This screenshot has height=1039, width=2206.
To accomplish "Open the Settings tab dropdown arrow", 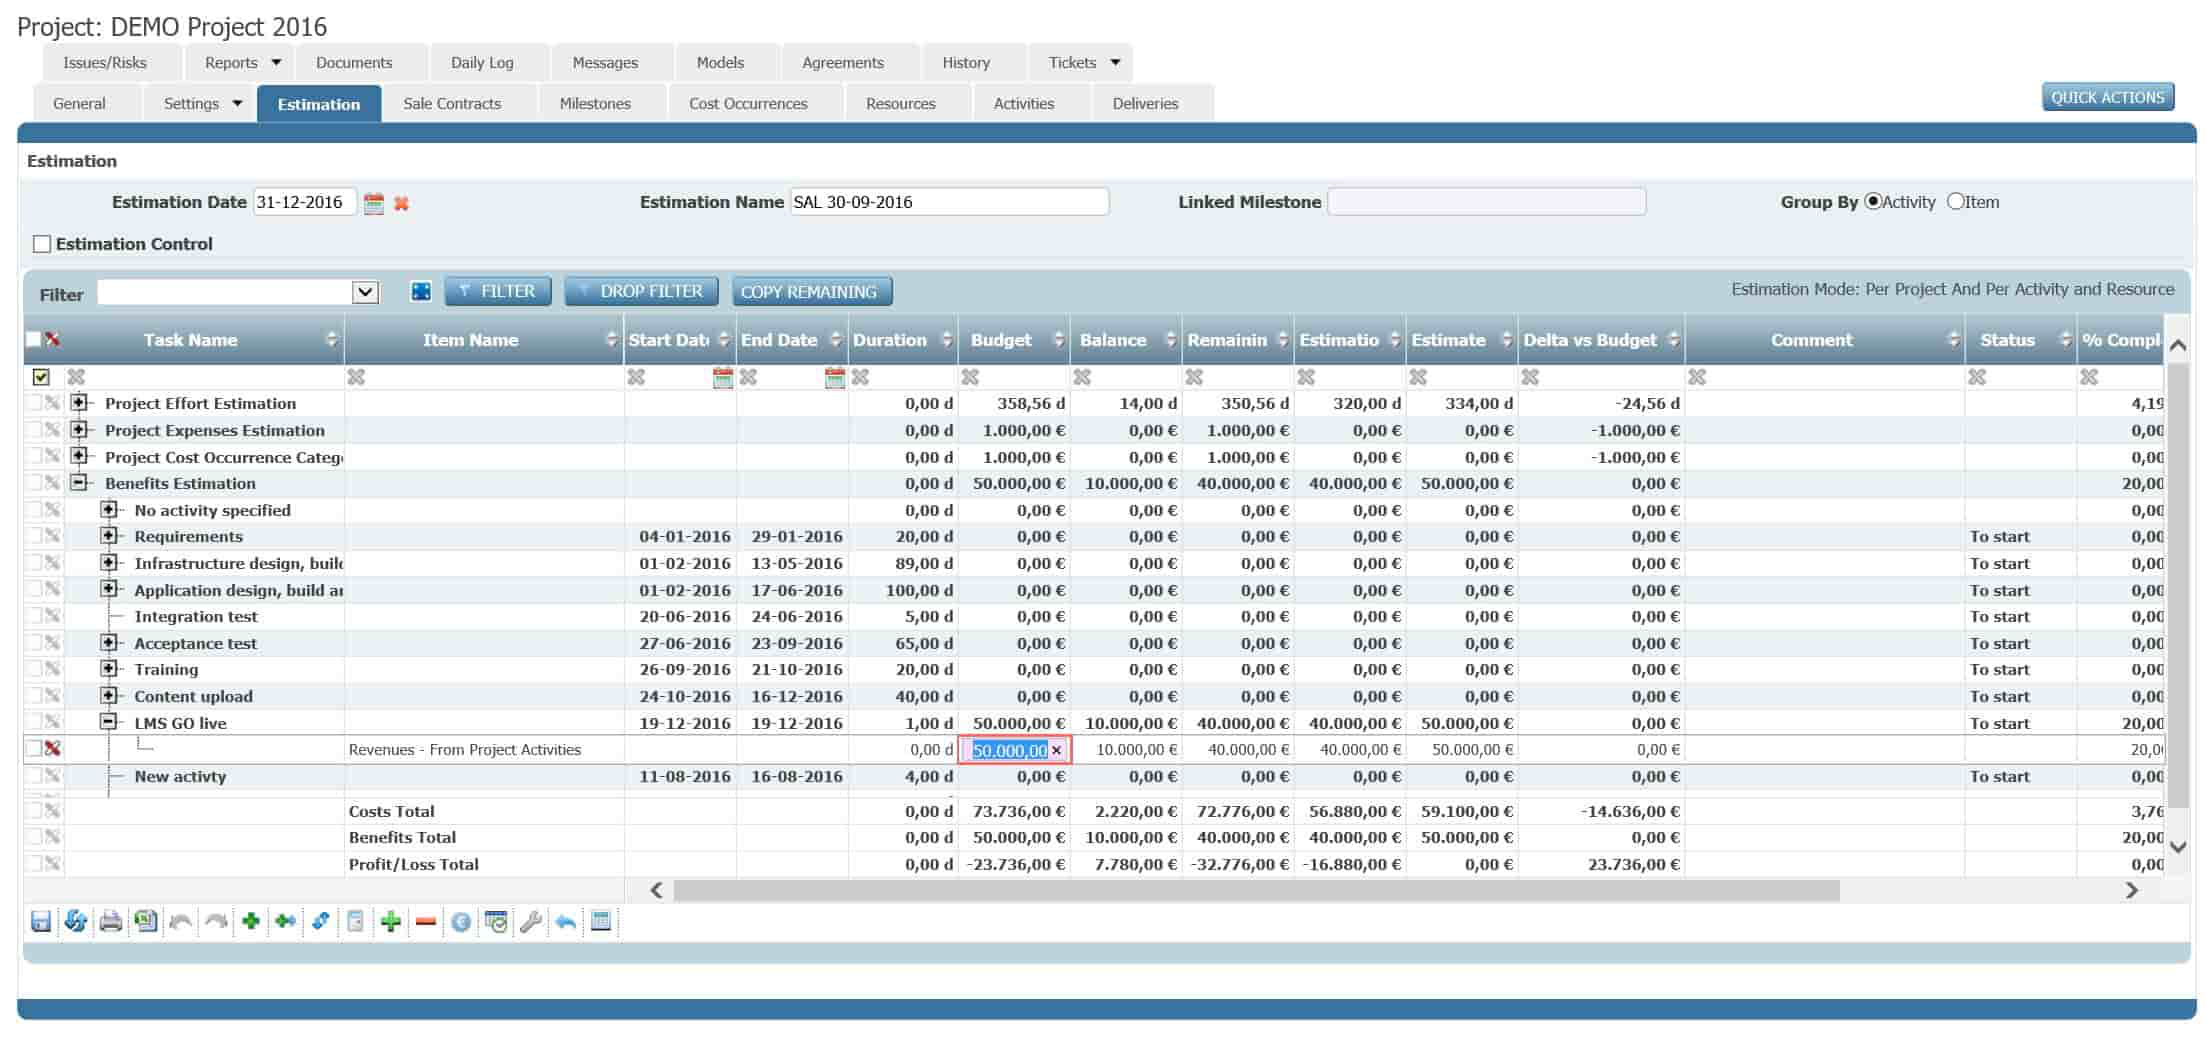I will (237, 103).
